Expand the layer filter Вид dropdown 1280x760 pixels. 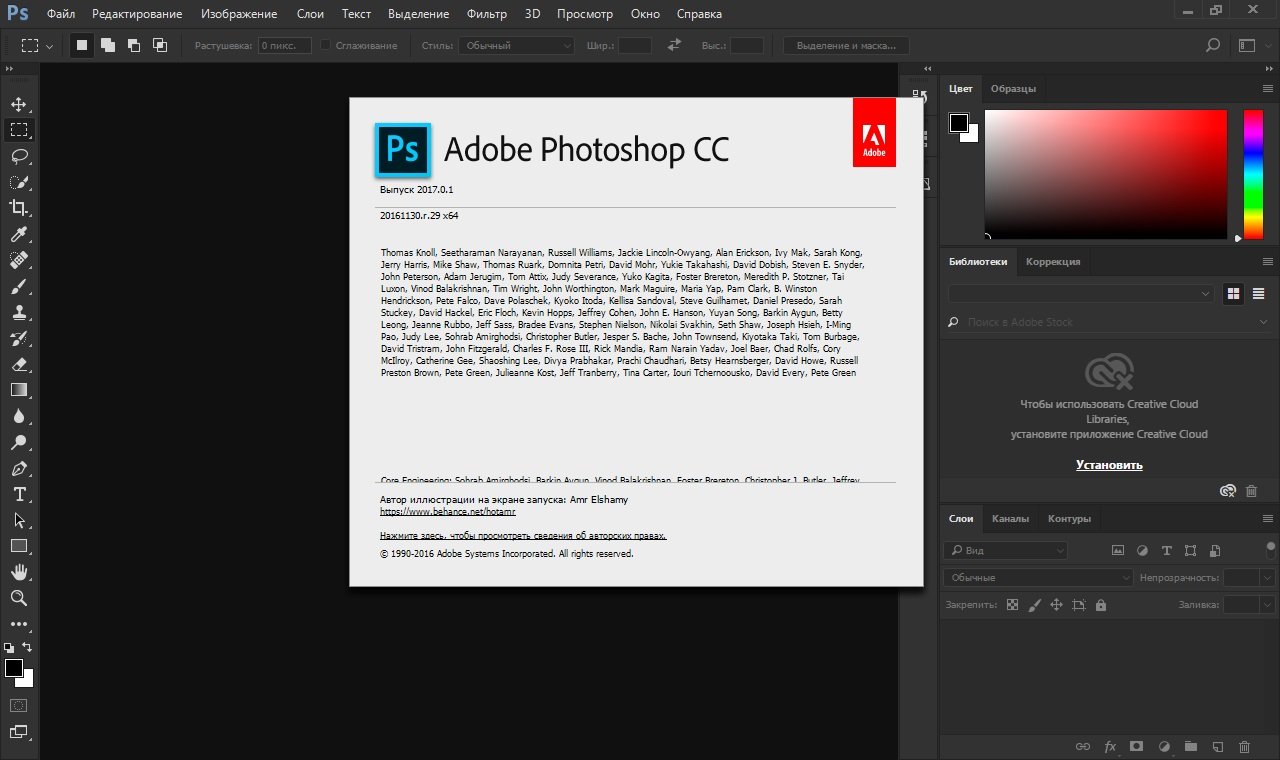point(1006,551)
